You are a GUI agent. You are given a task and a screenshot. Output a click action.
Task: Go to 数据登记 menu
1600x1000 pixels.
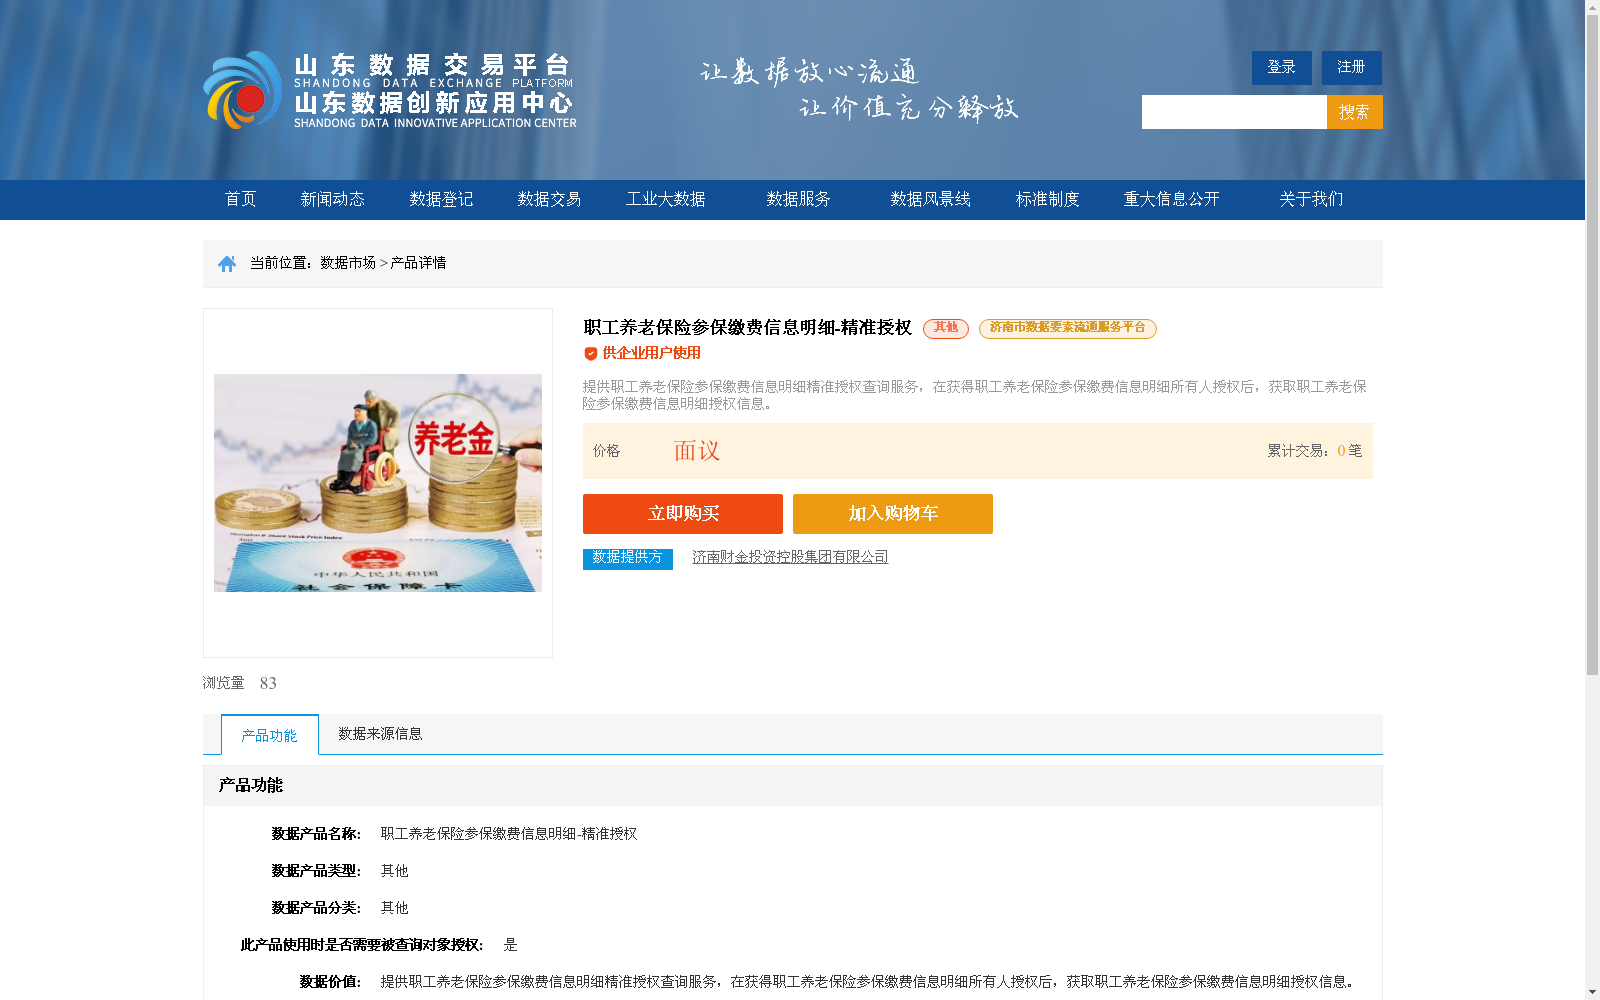(x=441, y=199)
